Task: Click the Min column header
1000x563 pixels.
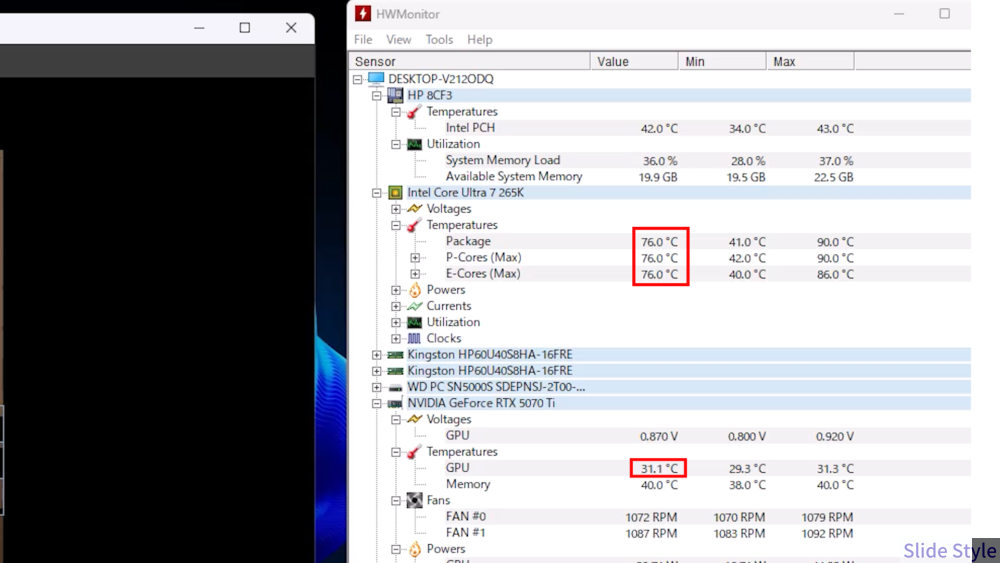Action: tap(722, 61)
